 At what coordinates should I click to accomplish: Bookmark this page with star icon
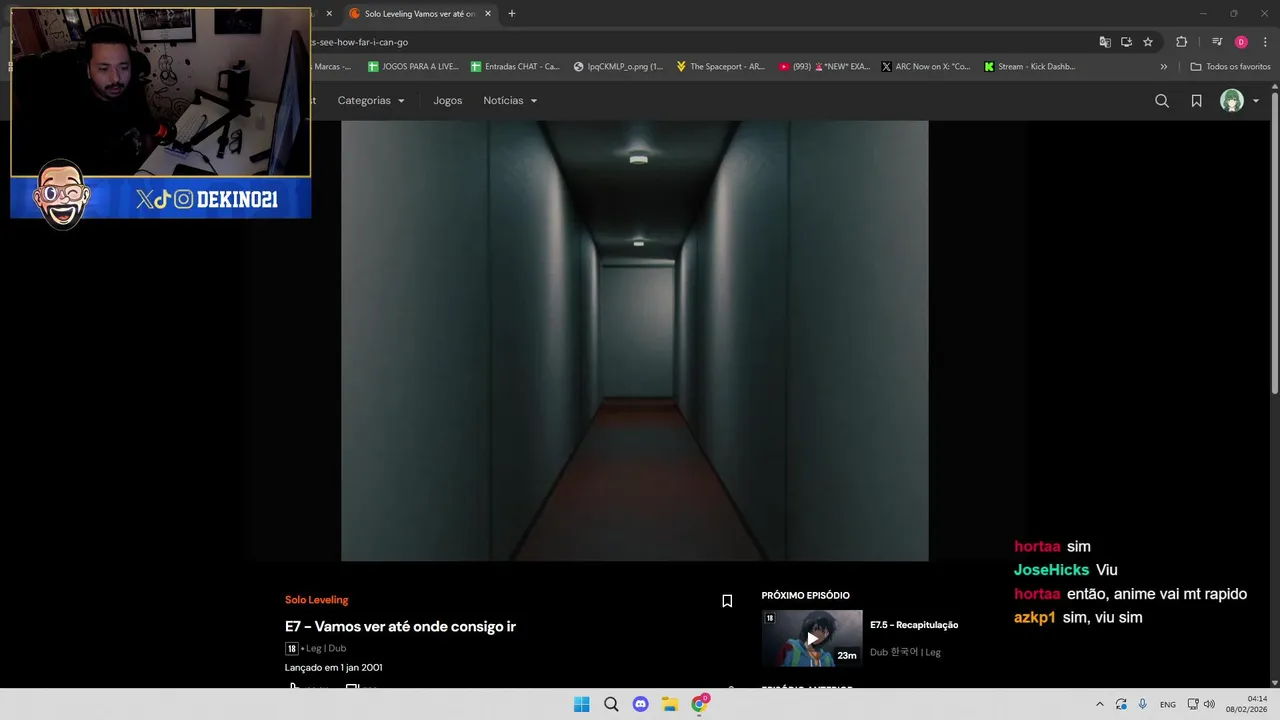pyautogui.click(x=1148, y=42)
